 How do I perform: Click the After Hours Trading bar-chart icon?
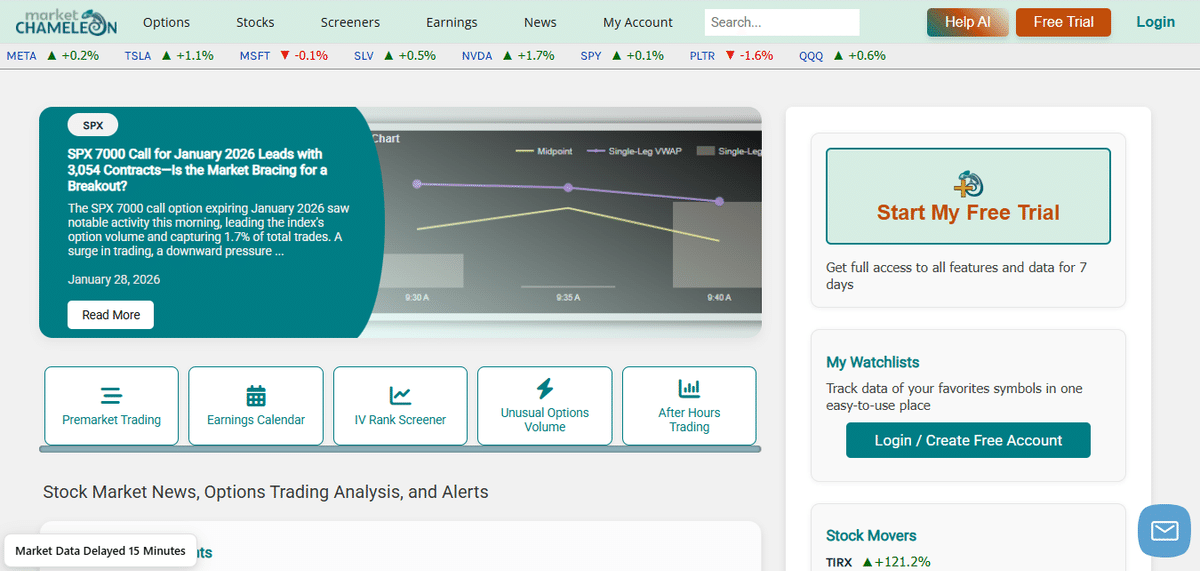689,388
